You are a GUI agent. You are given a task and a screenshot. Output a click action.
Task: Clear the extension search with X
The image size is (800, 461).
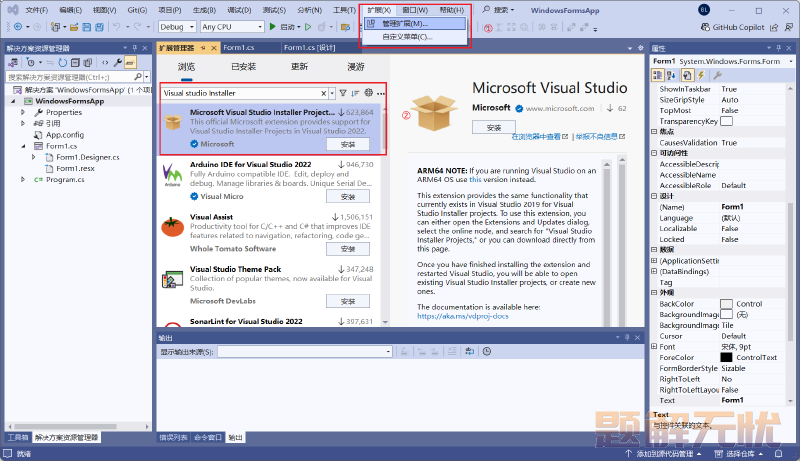coord(323,93)
